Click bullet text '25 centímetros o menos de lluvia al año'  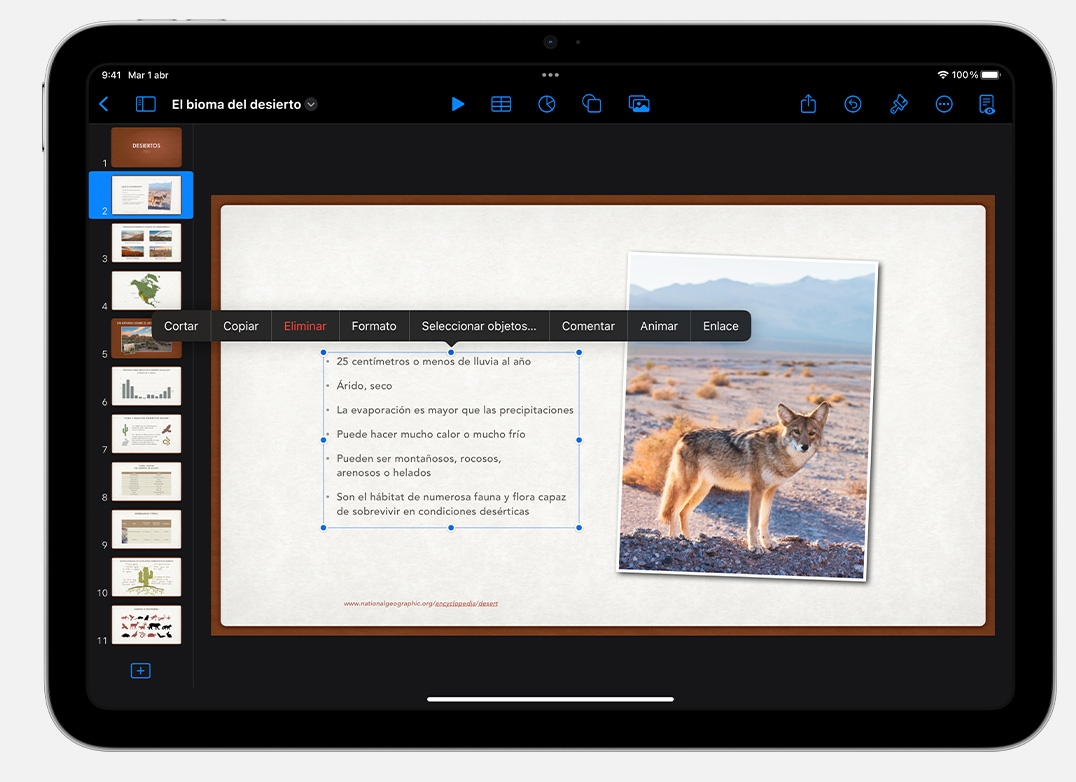[x=434, y=362]
